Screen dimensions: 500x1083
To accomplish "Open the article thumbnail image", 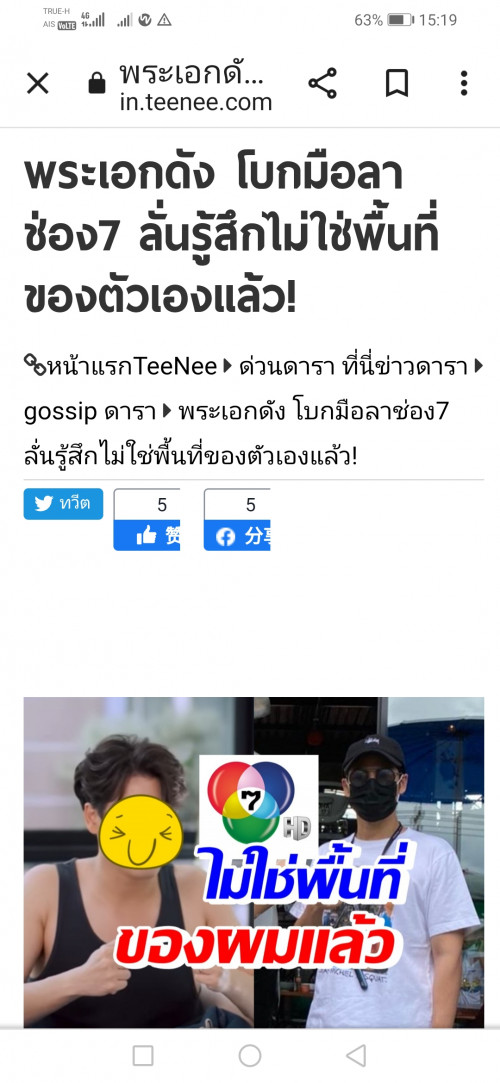I will [253, 862].
